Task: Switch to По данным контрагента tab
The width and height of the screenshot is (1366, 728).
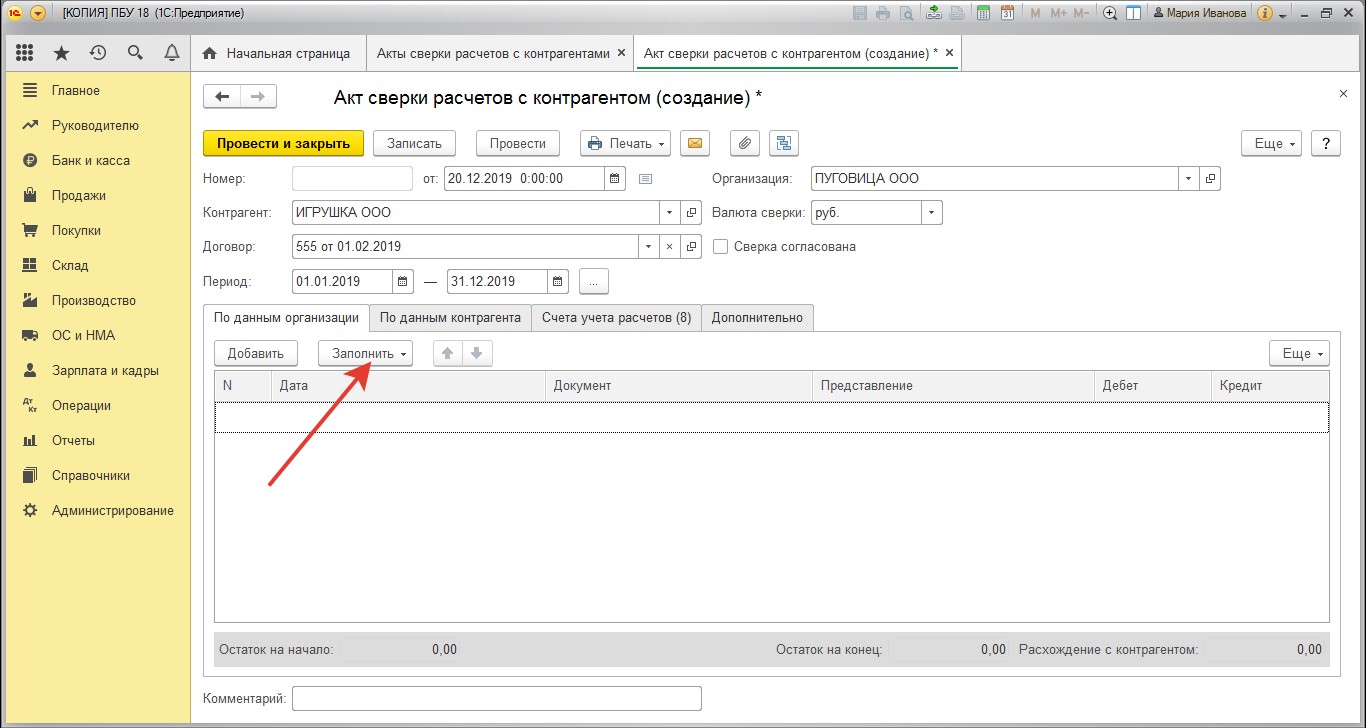Action: point(450,318)
